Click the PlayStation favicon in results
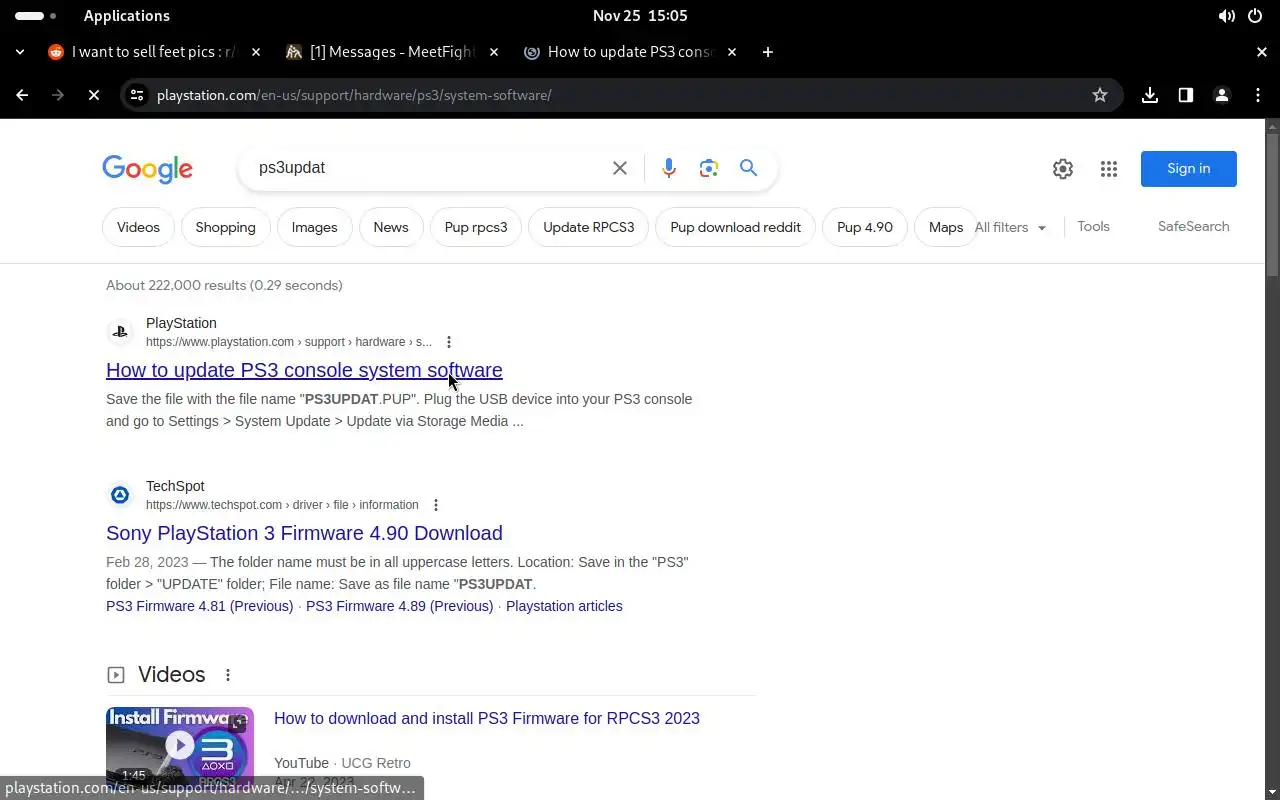 120,331
